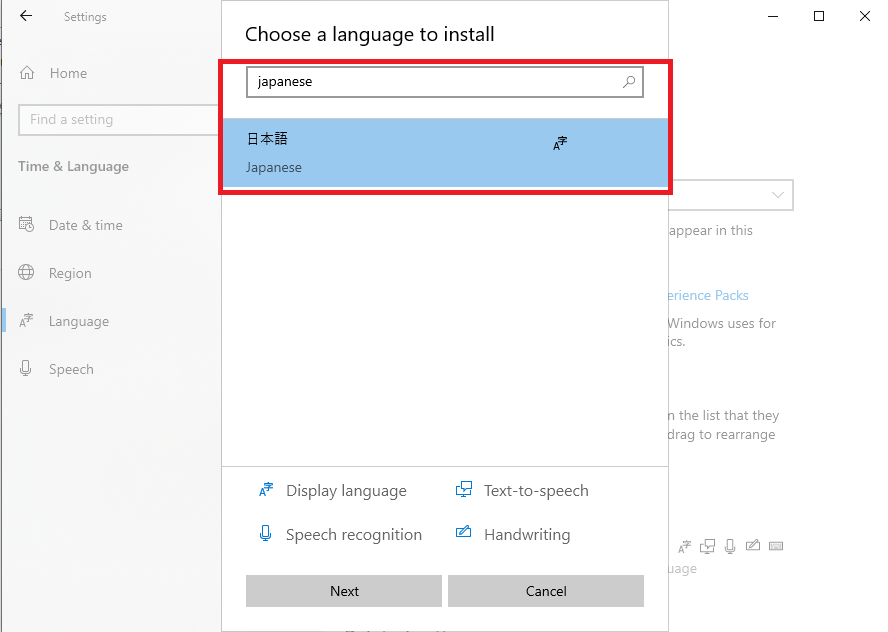888x632 pixels.
Task: Expand the Windows display language dropdown
Action: point(778,194)
